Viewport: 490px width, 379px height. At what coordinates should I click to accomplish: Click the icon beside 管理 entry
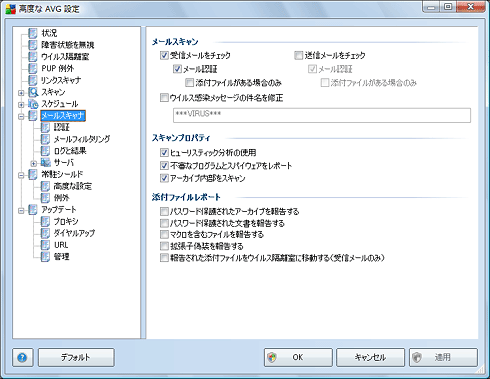(45, 257)
